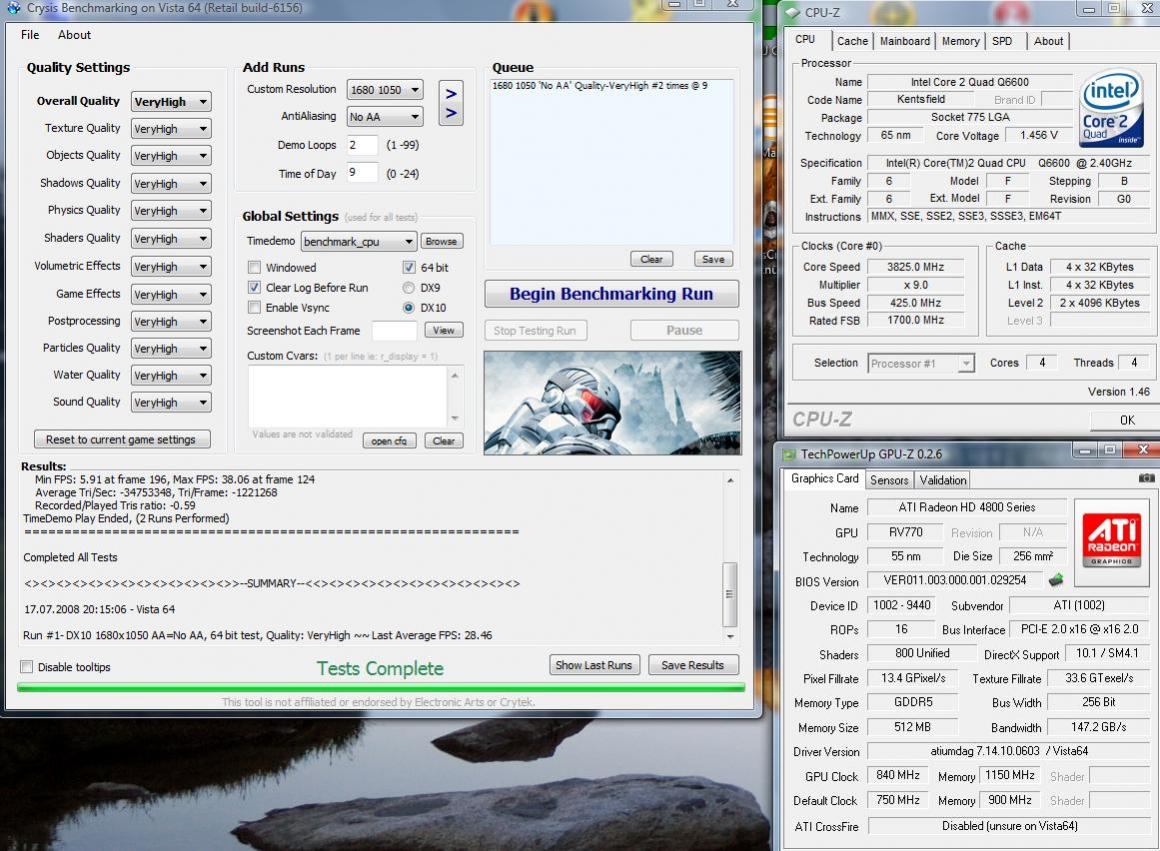Click the Custom Cvars scrollbar up arrow

click(x=454, y=376)
